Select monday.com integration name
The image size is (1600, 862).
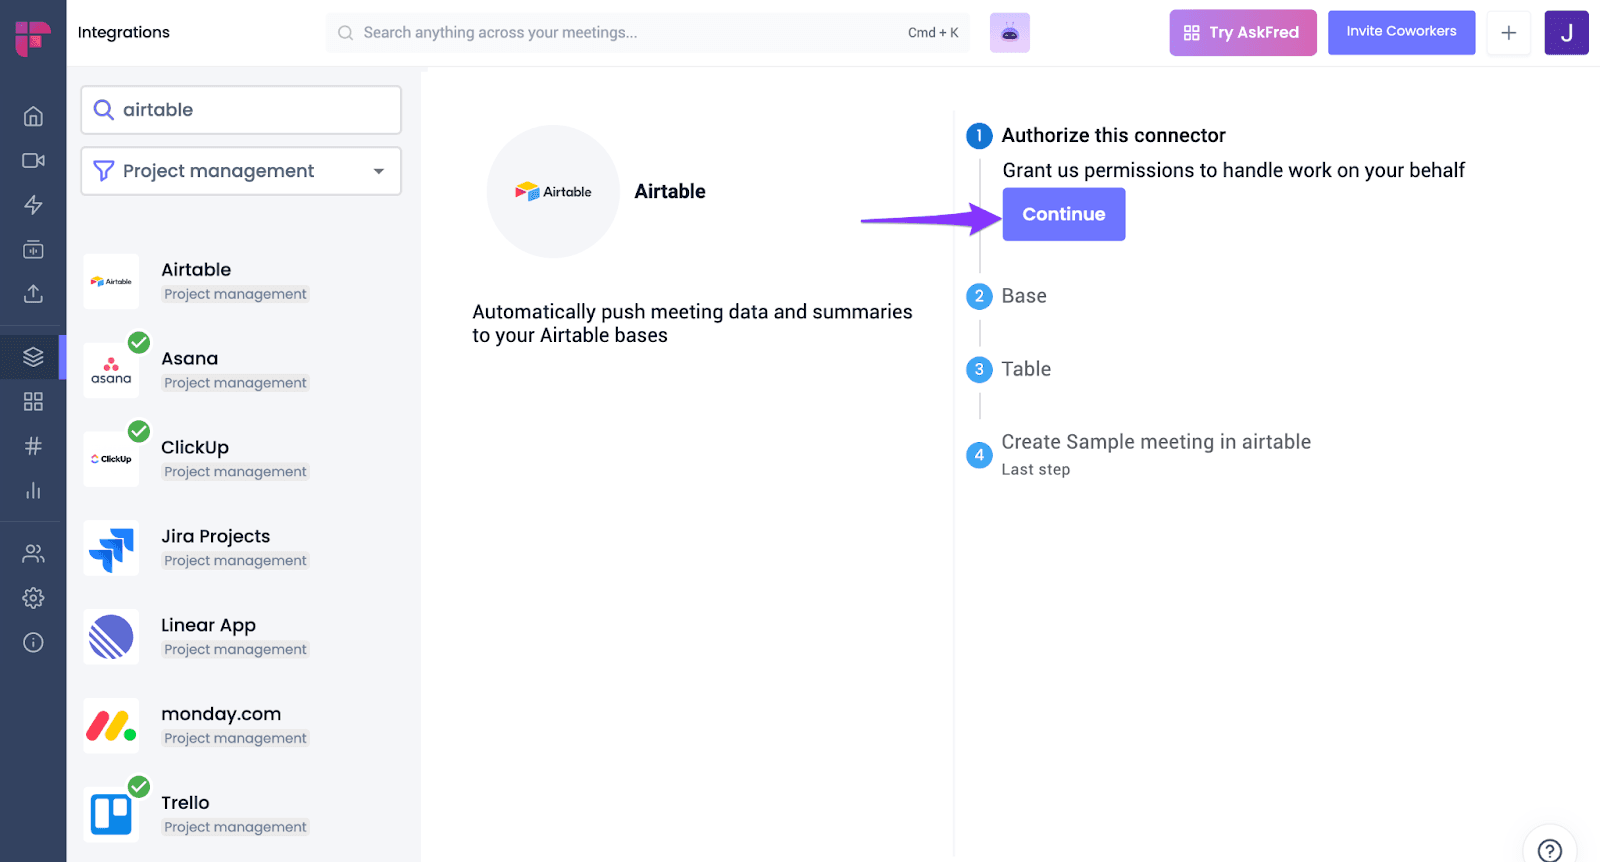click(x=221, y=714)
